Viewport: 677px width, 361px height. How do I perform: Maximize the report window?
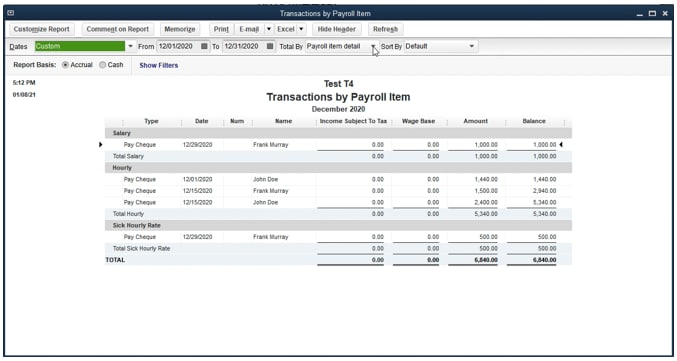652,13
